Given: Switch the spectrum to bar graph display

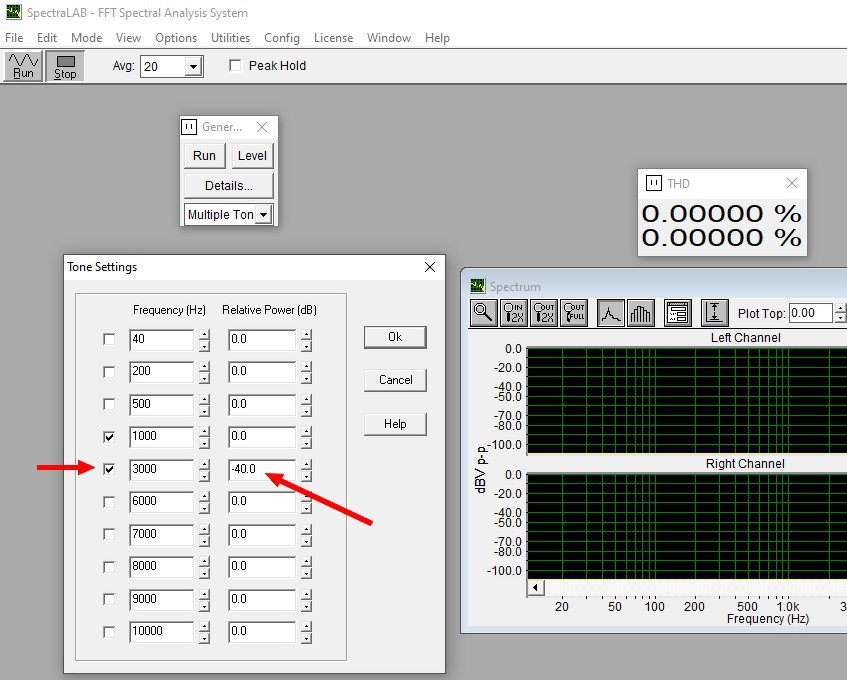Looking at the screenshot, I should click(x=641, y=313).
